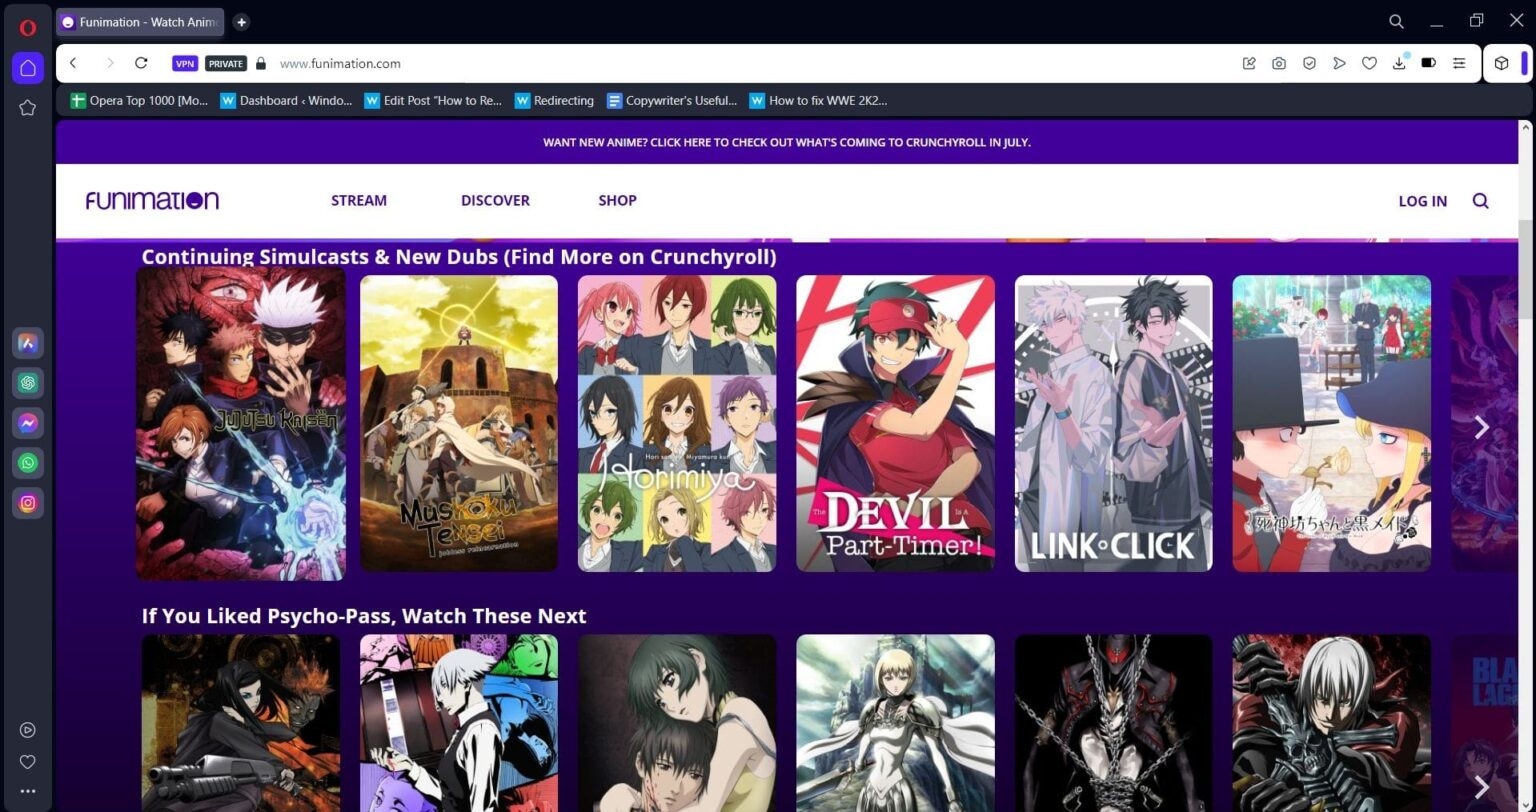Open the Crunchyroll July announcement banner
1536x812 pixels.
tap(786, 142)
